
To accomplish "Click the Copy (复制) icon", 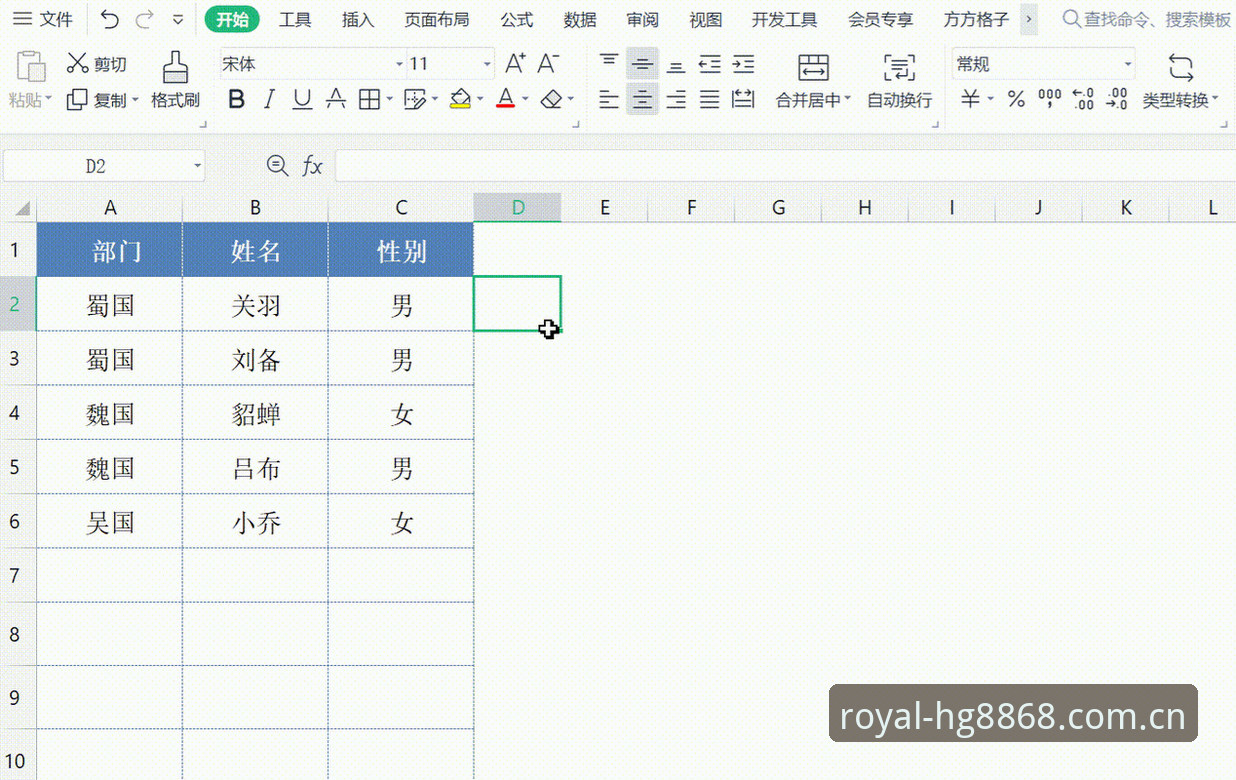I will tap(77, 100).
